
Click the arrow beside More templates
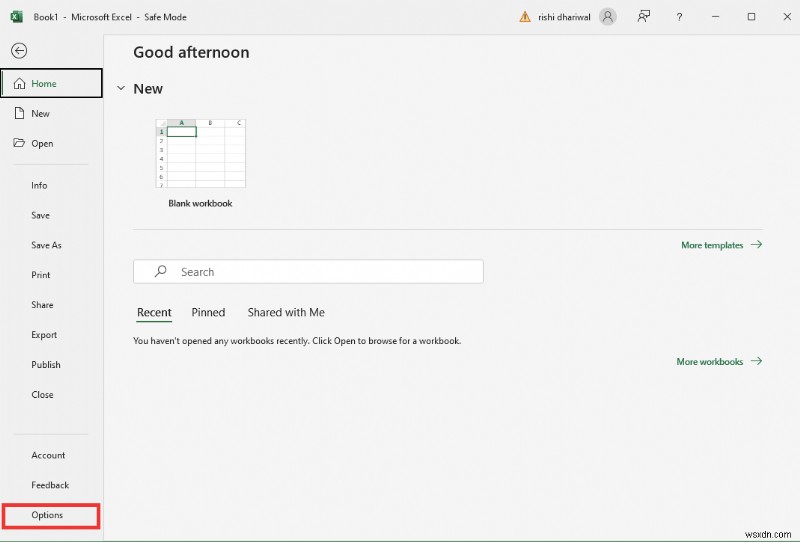[x=757, y=244]
